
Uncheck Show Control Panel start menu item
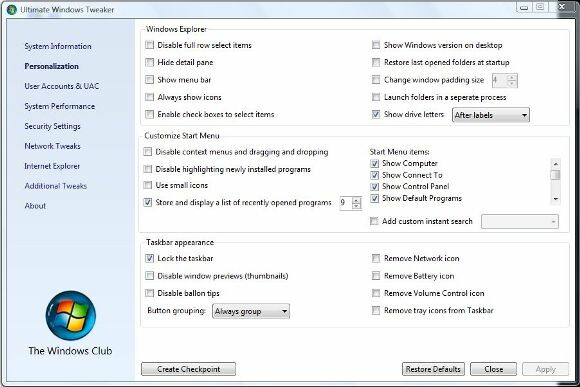[x=375, y=186]
